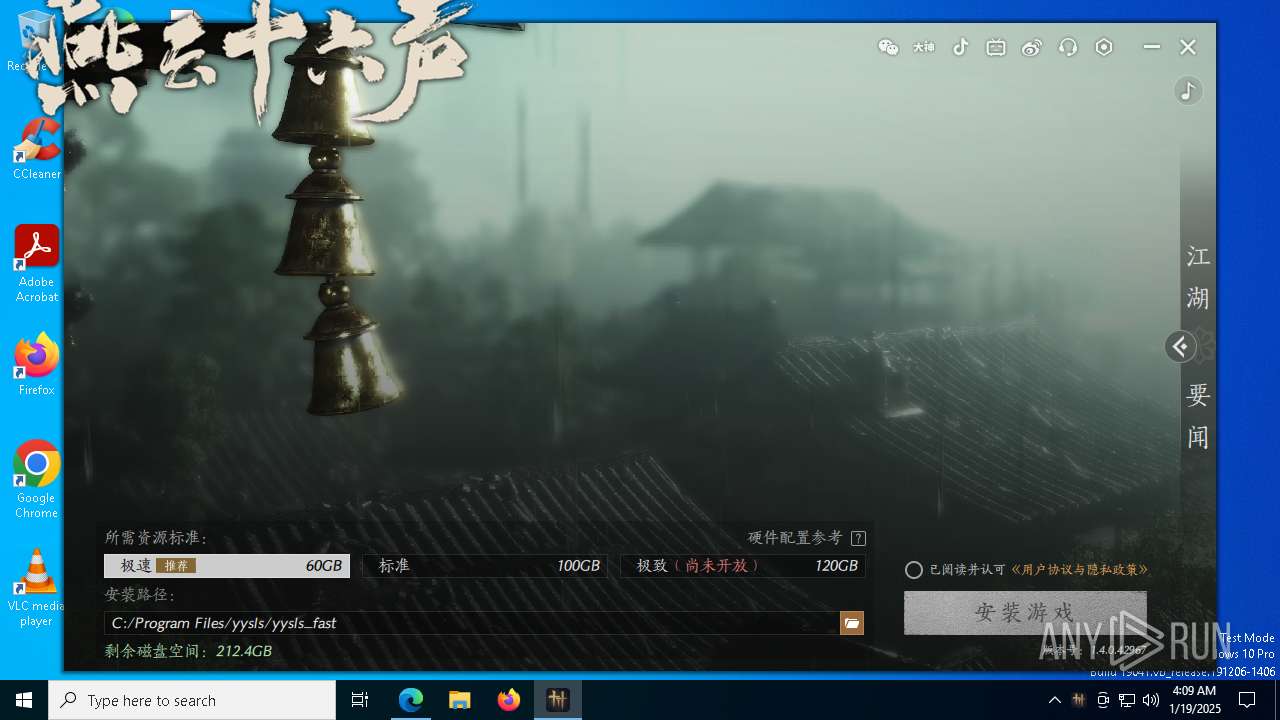Open the WeChat icon in launcher header
The image size is (1280, 720).
pyautogui.click(x=888, y=47)
